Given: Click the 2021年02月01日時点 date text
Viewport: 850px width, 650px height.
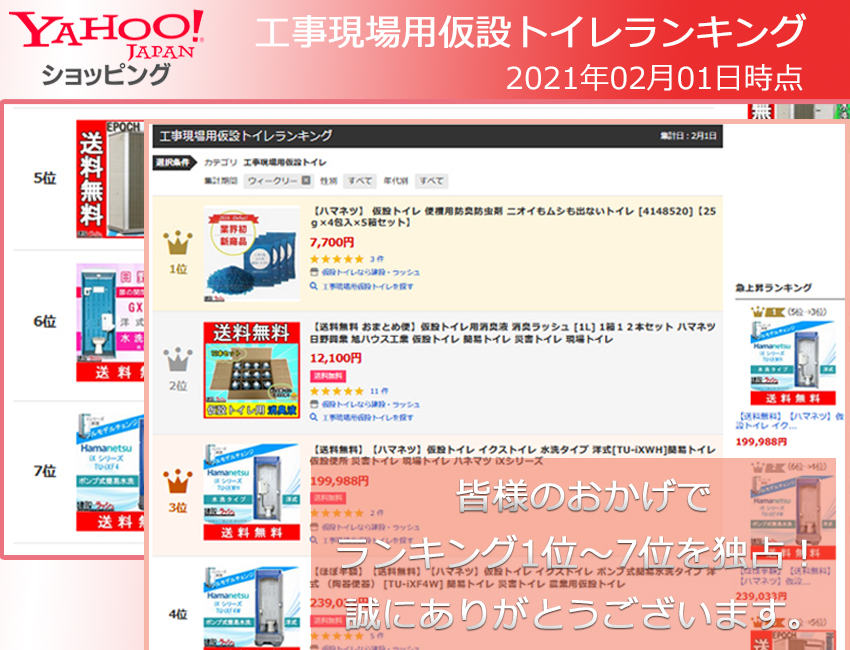Looking at the screenshot, I should point(654,78).
